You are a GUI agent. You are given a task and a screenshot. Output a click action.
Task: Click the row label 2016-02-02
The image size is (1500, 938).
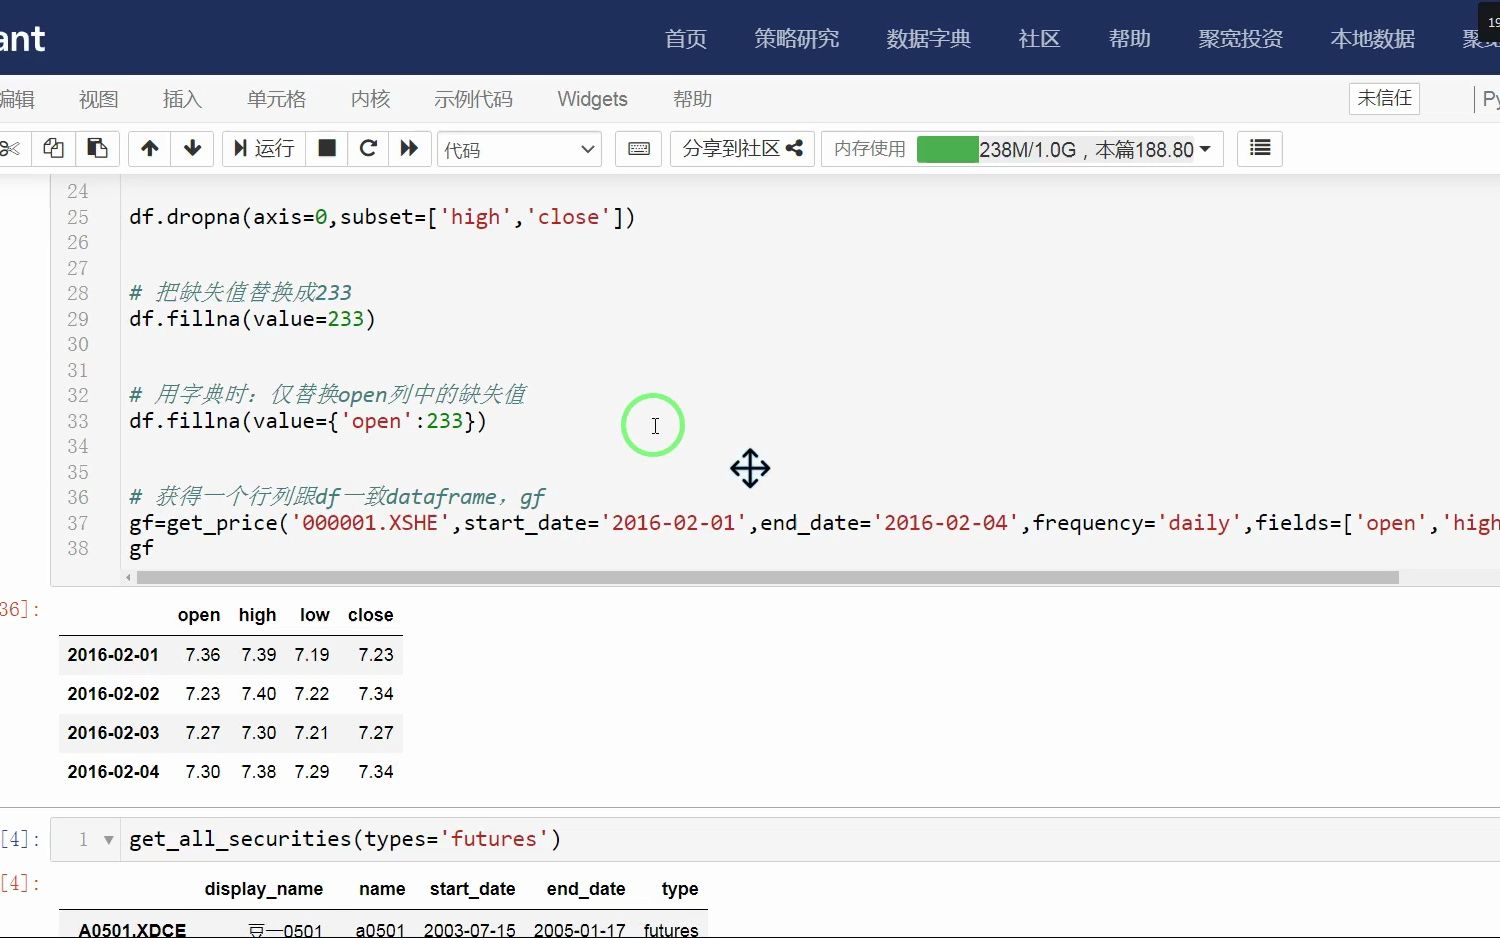coord(113,694)
